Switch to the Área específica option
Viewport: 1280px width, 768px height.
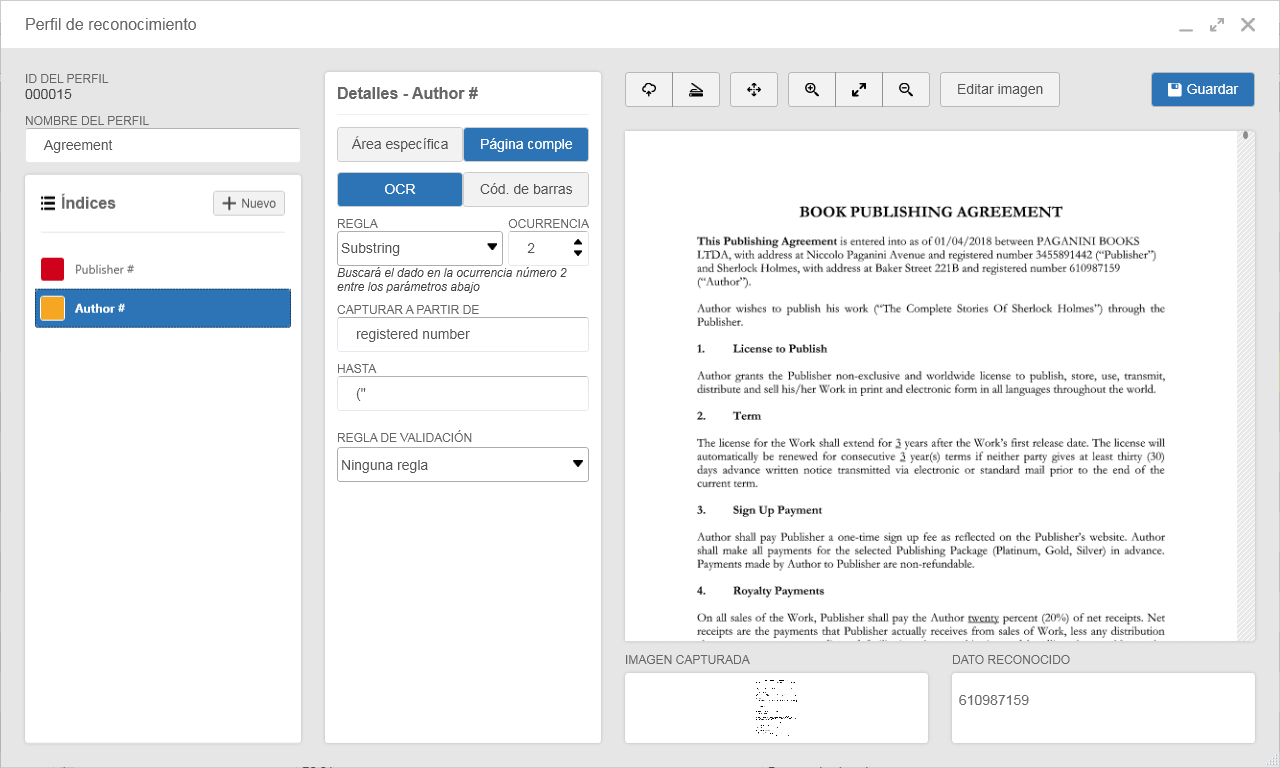point(400,144)
